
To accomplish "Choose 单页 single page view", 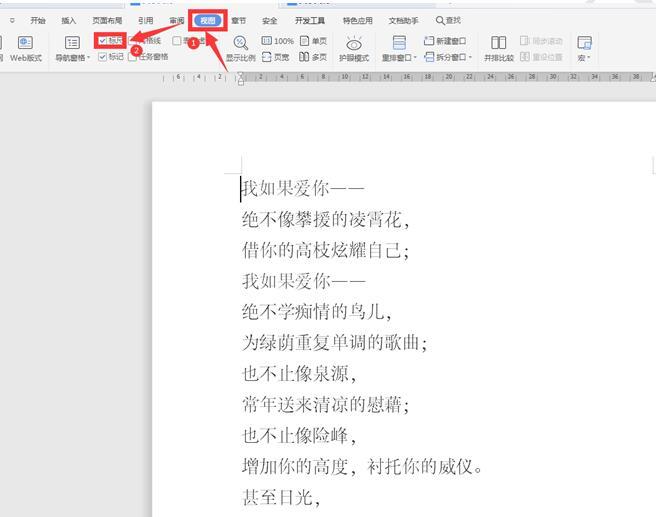I will point(313,41).
